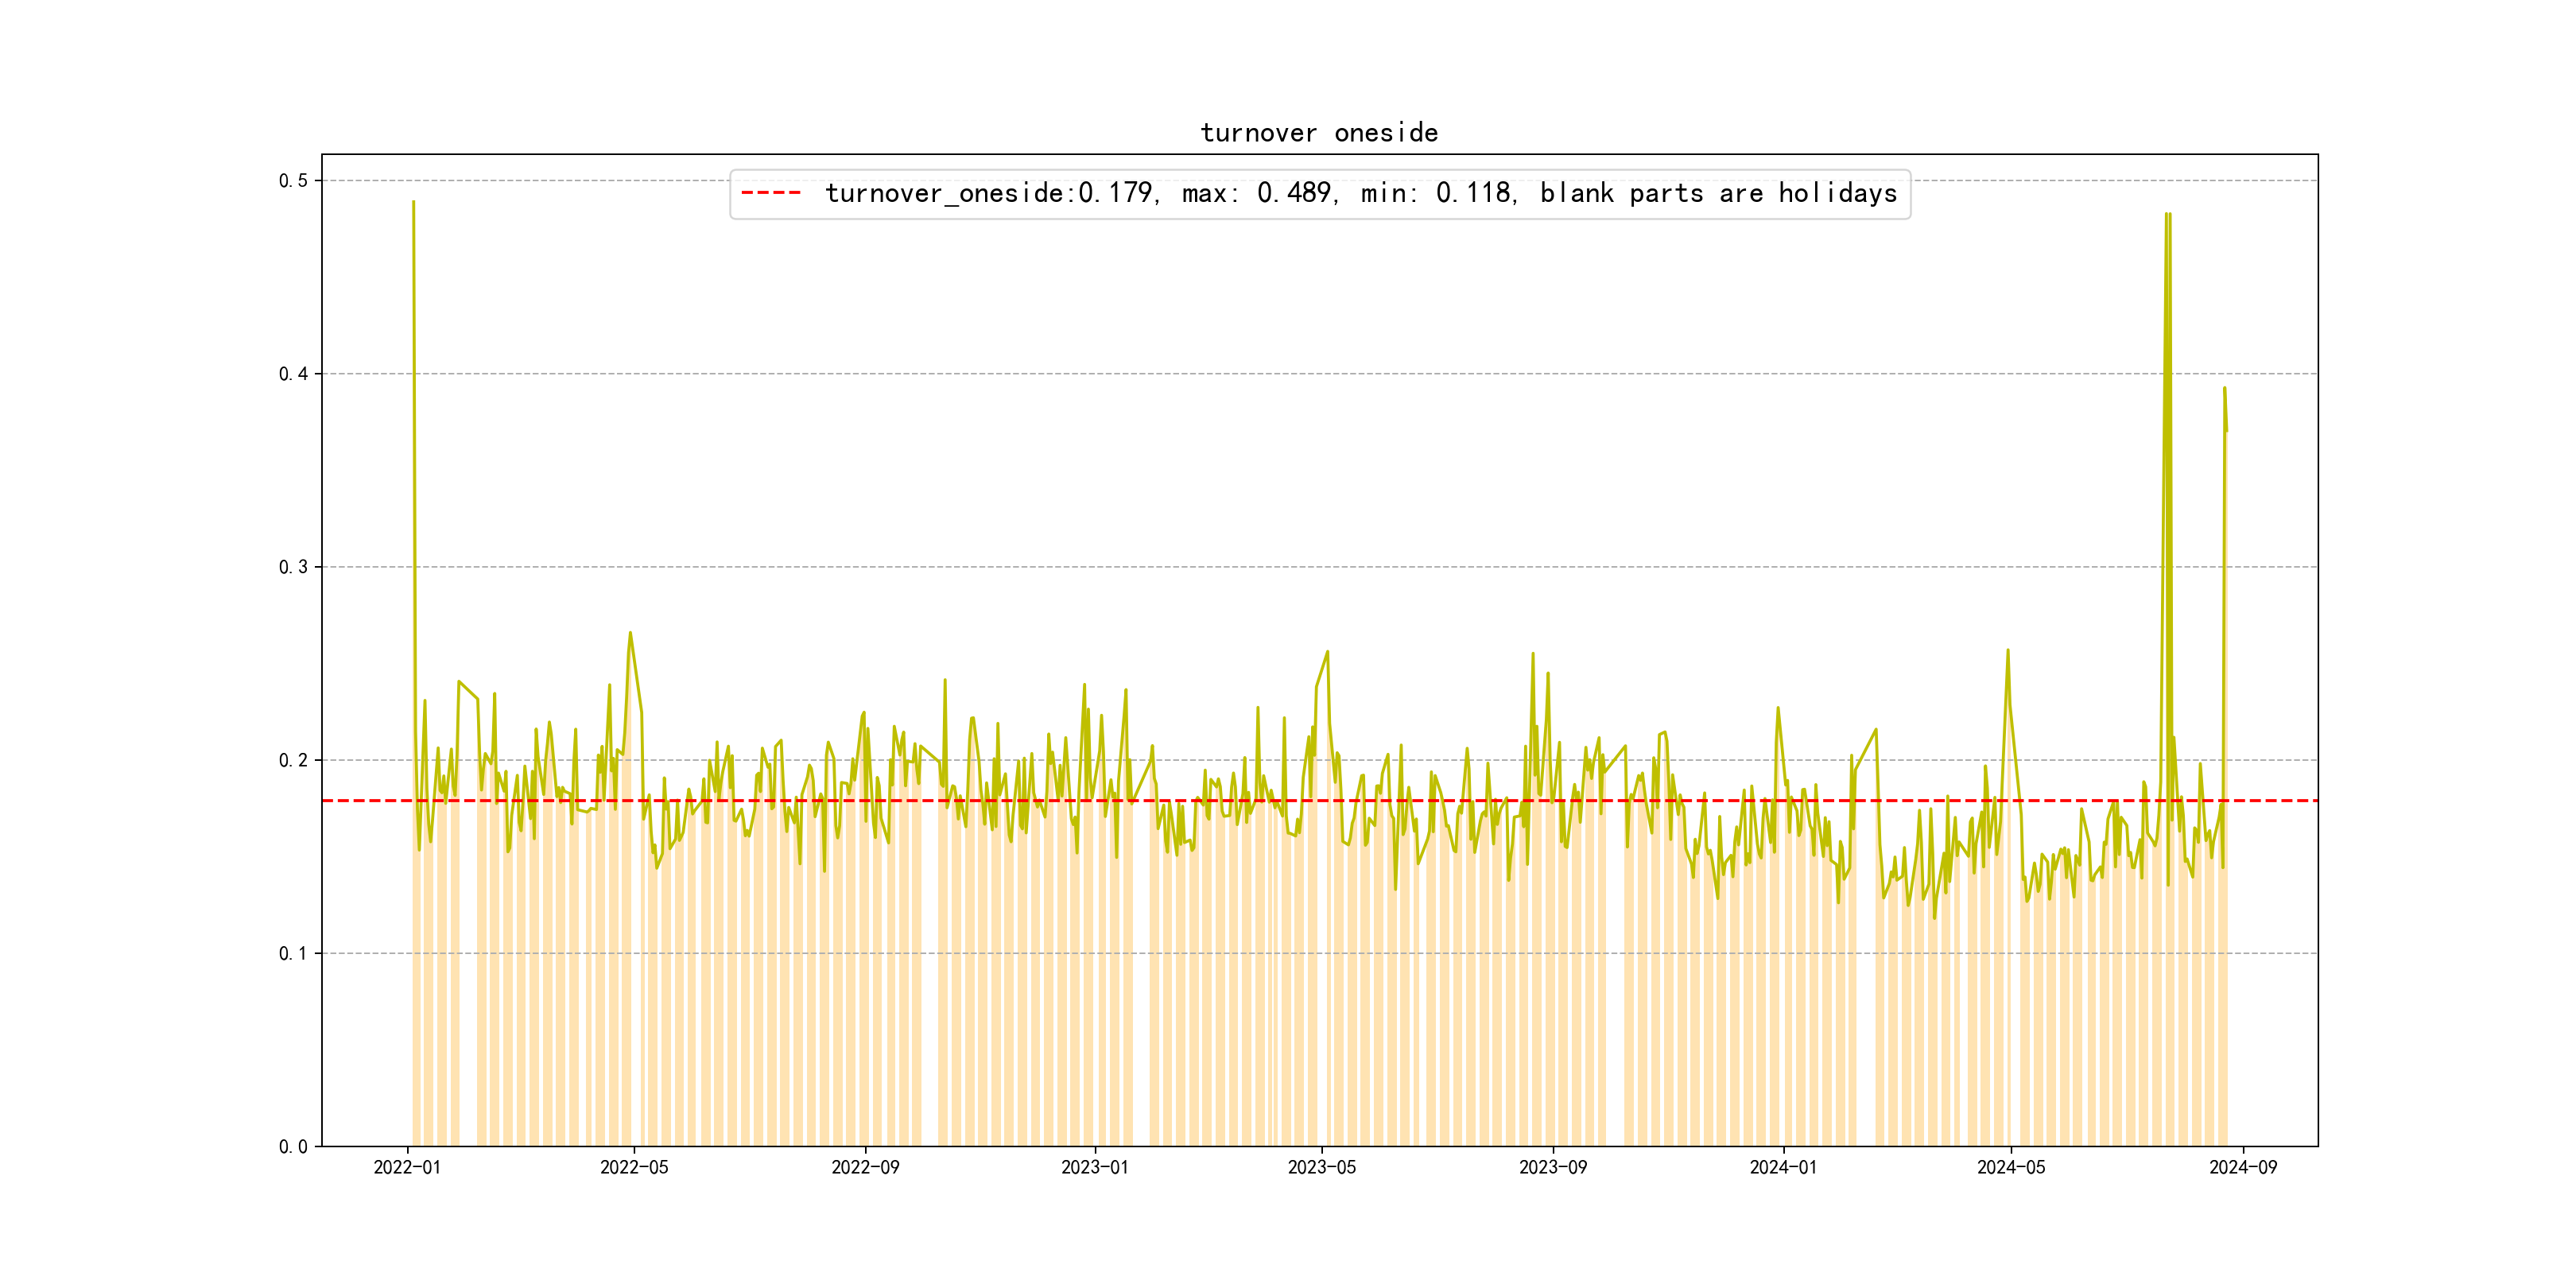2576x1288 pixels.
Task: Click the red dashed legend line sample
Action: (x=771, y=193)
